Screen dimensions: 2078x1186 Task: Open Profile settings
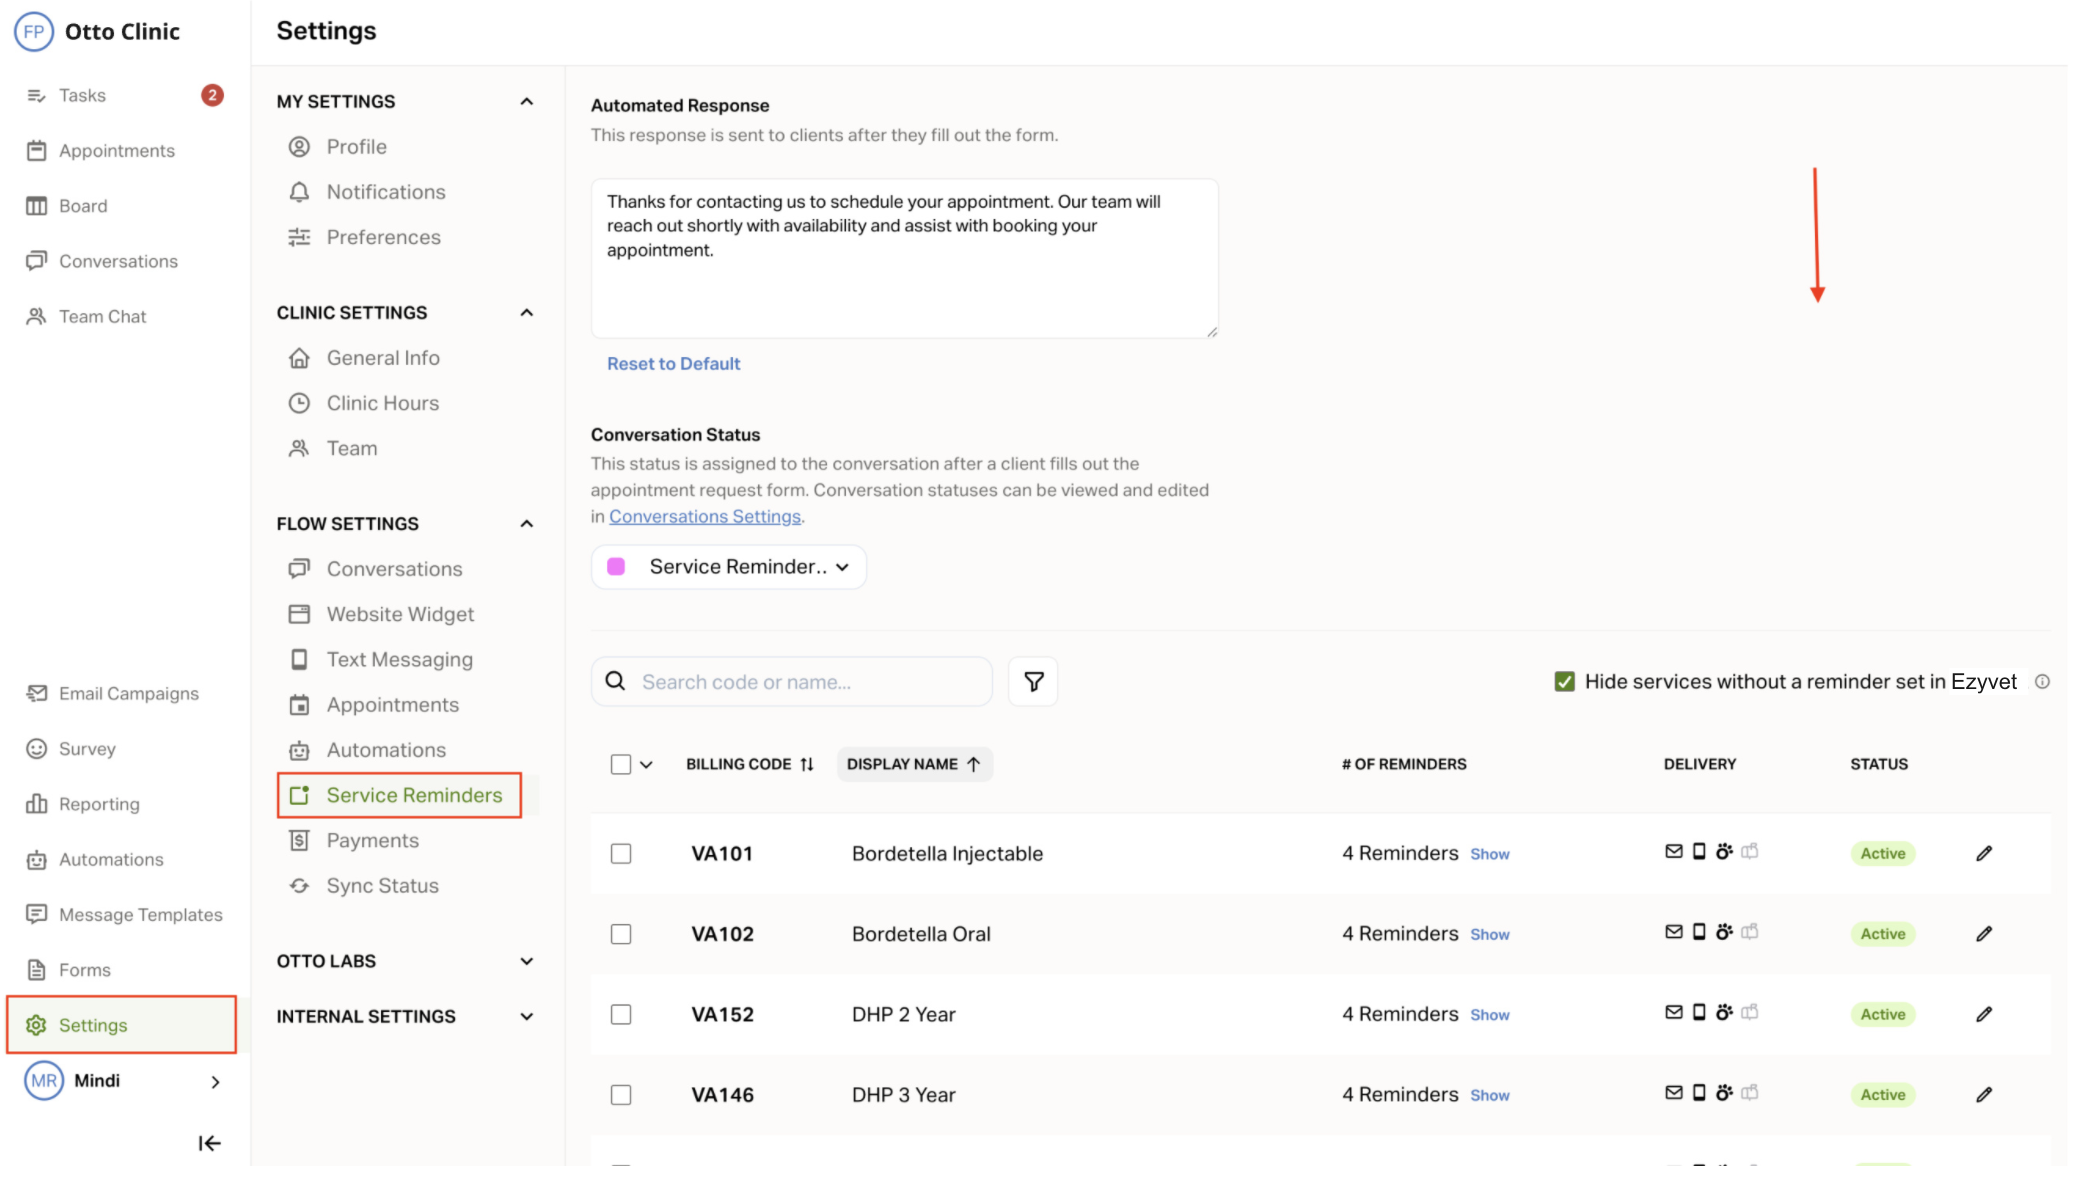point(356,147)
